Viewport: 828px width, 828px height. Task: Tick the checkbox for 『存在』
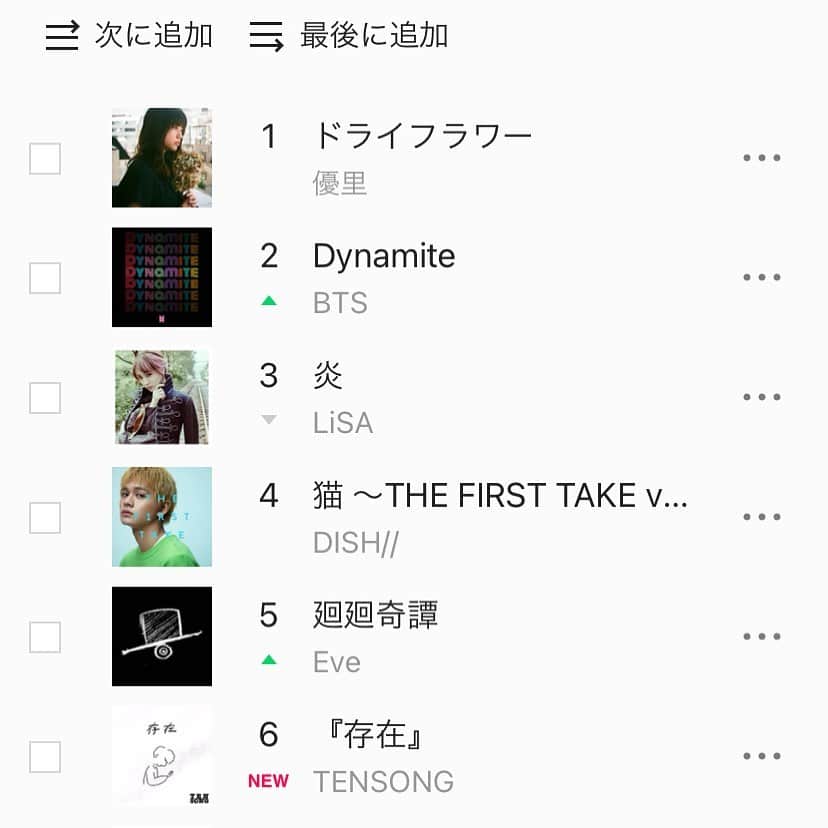45,757
